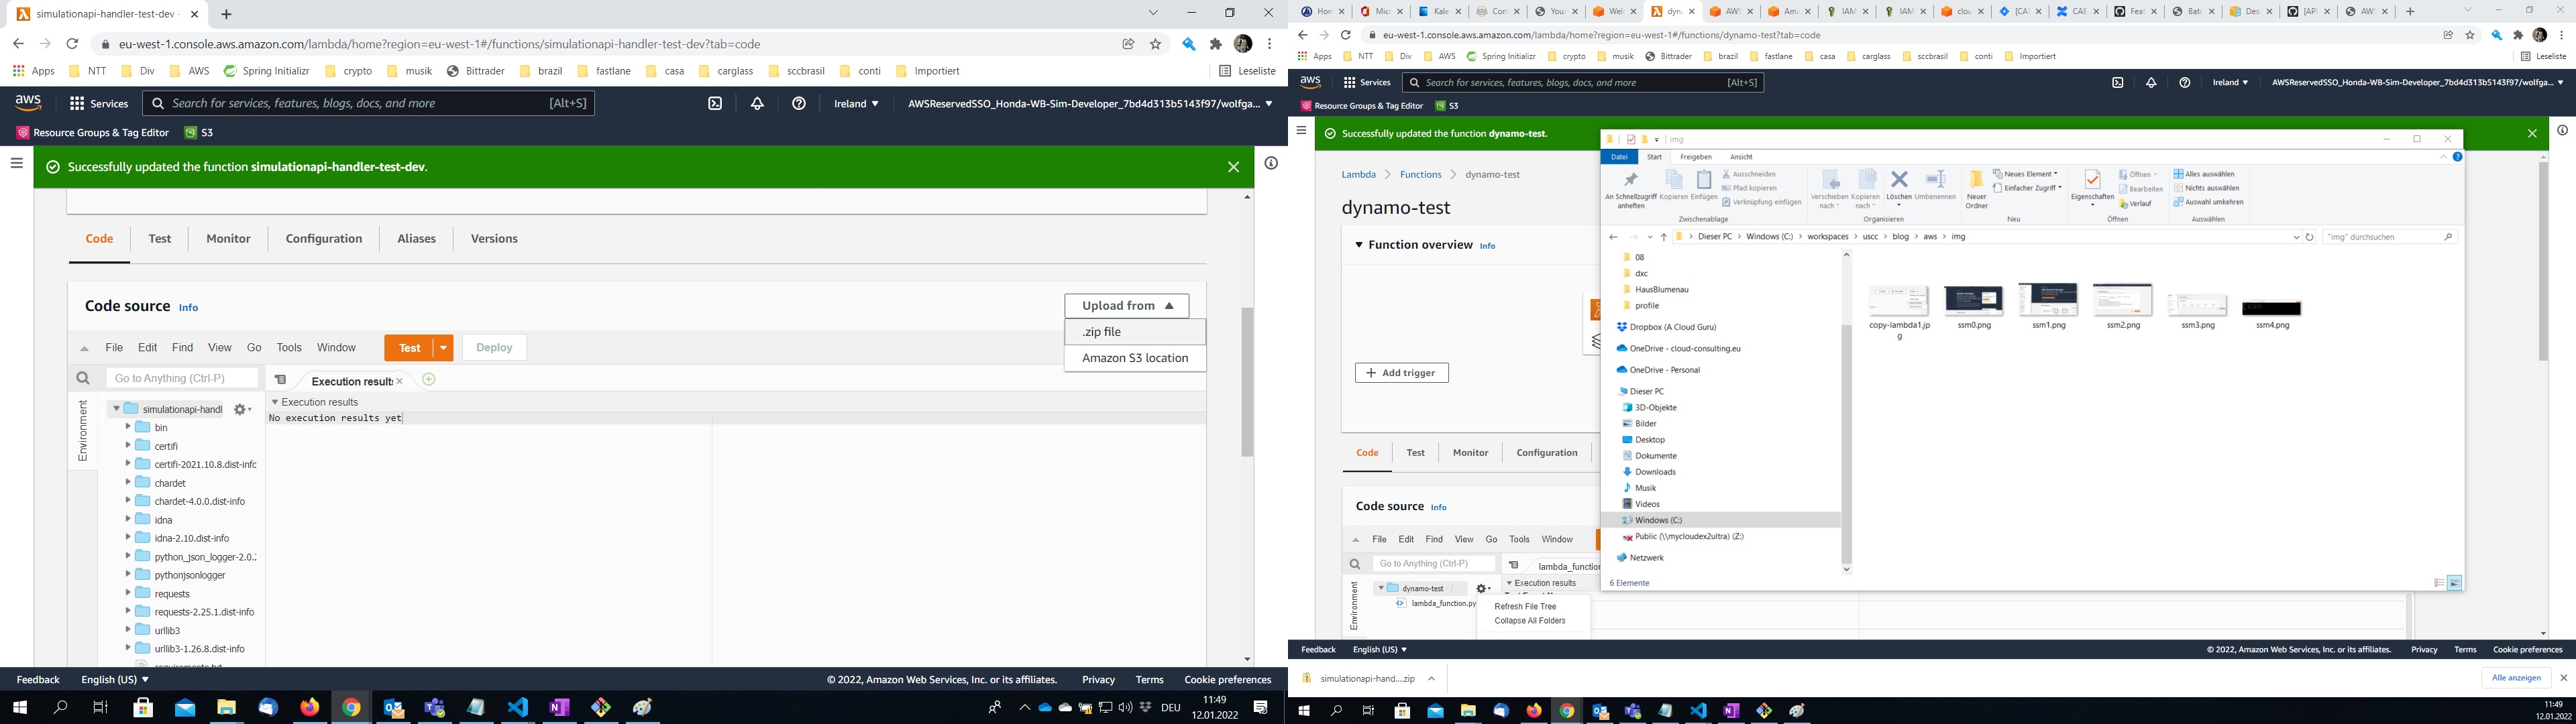Add a new editor tab with plus icon
This screenshot has height=724, width=2576.
tap(429, 379)
